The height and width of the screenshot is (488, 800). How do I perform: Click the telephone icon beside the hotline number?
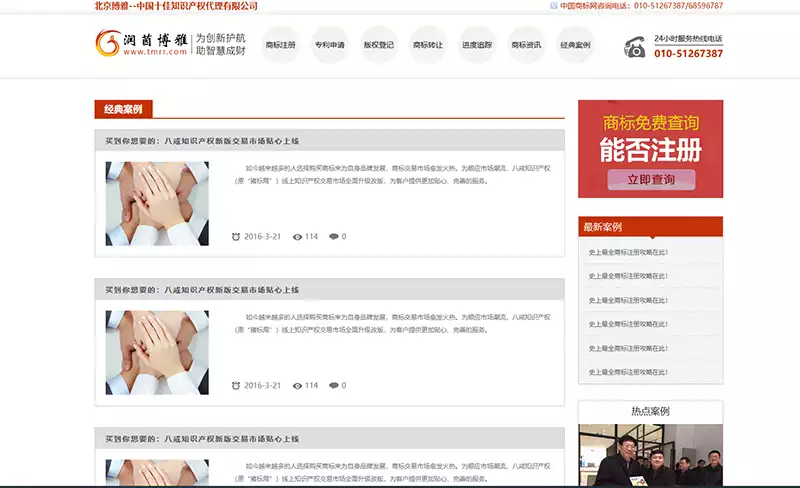click(x=634, y=47)
